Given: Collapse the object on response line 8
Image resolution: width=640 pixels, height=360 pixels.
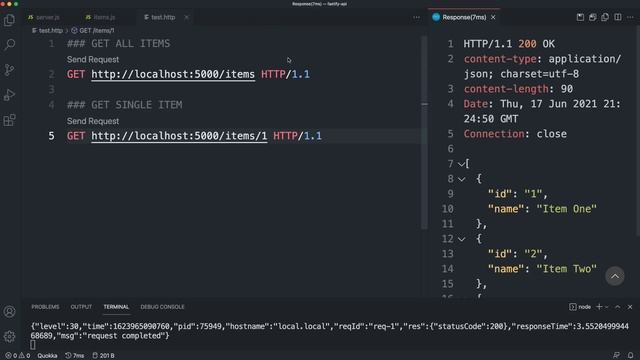Looking at the screenshot, I should [x=461, y=179].
